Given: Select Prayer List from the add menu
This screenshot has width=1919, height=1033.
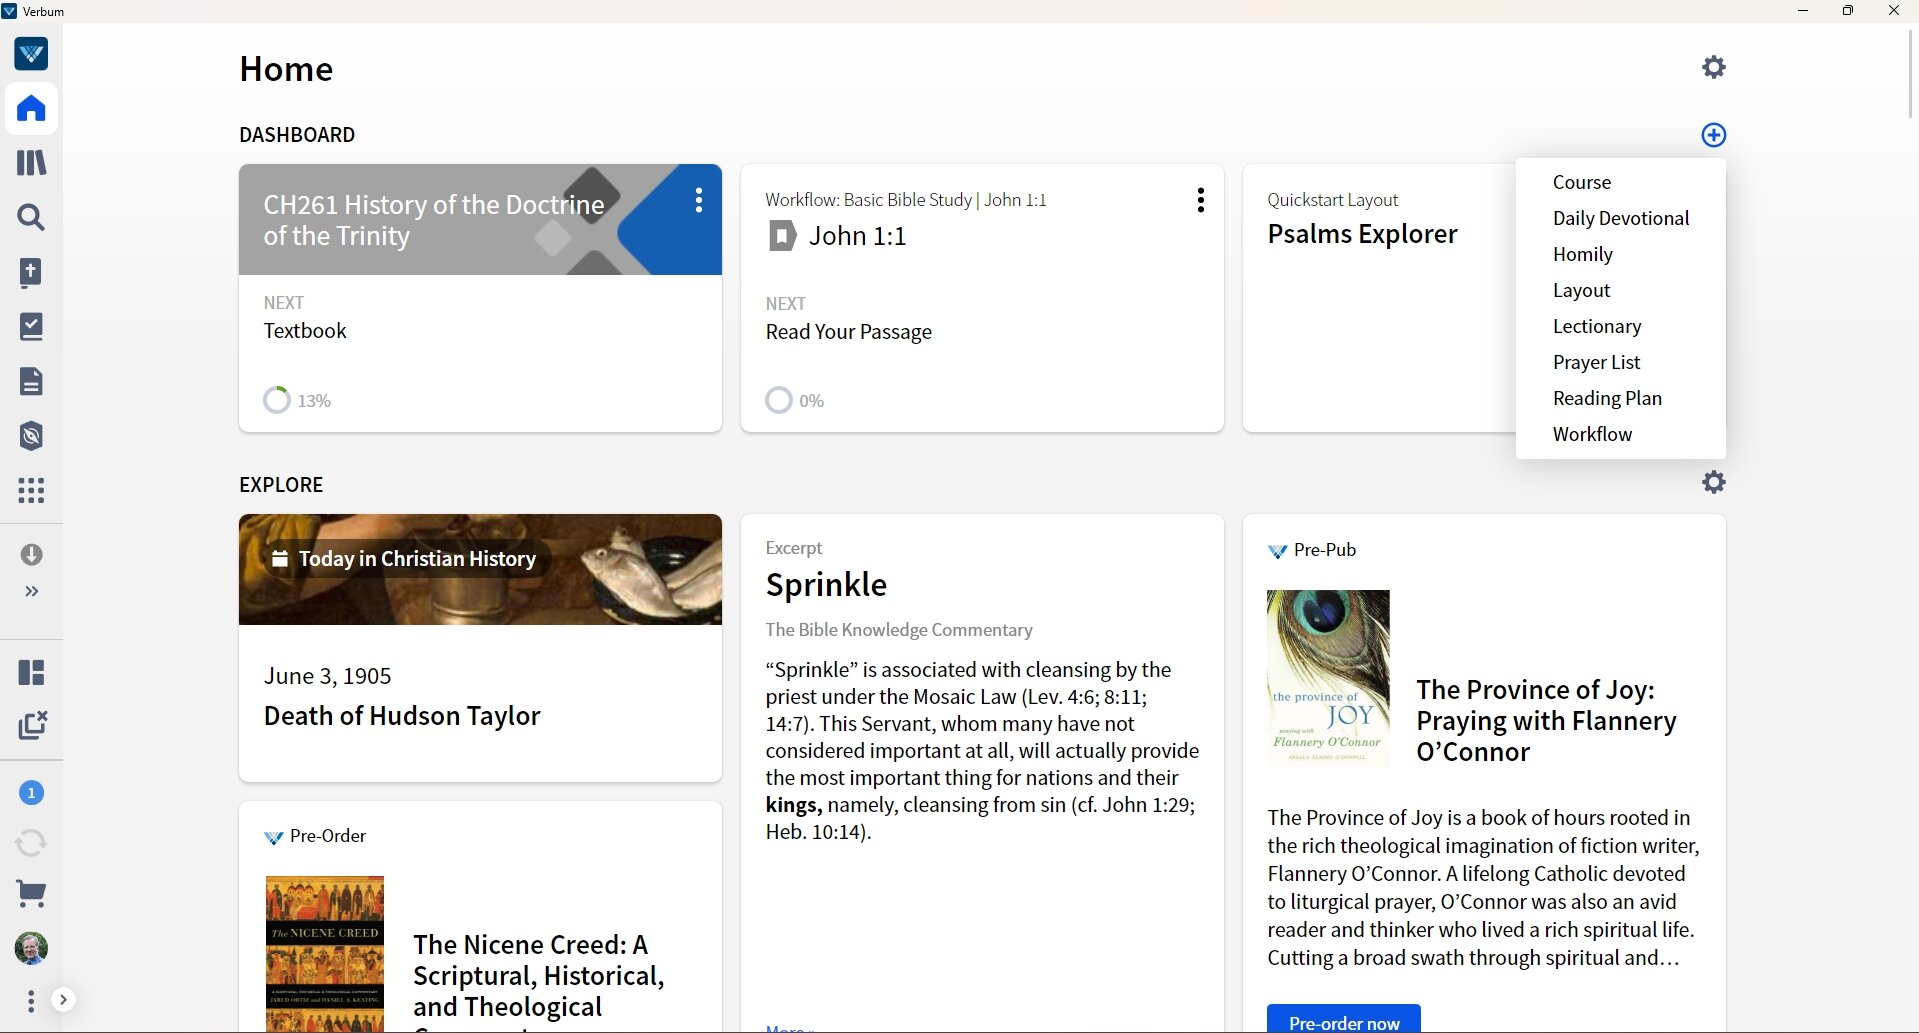Looking at the screenshot, I should (x=1621, y=362).
